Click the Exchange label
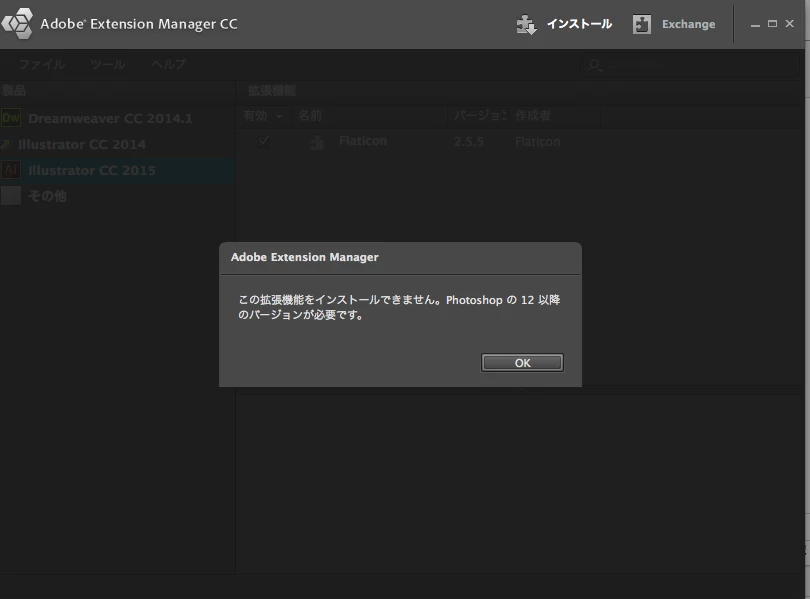Viewport: 810px width, 599px height. [x=689, y=24]
